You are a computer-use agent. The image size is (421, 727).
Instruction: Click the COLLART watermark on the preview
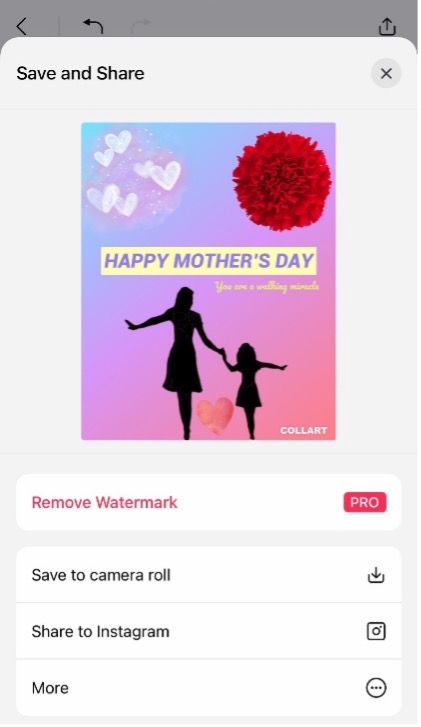tap(304, 431)
